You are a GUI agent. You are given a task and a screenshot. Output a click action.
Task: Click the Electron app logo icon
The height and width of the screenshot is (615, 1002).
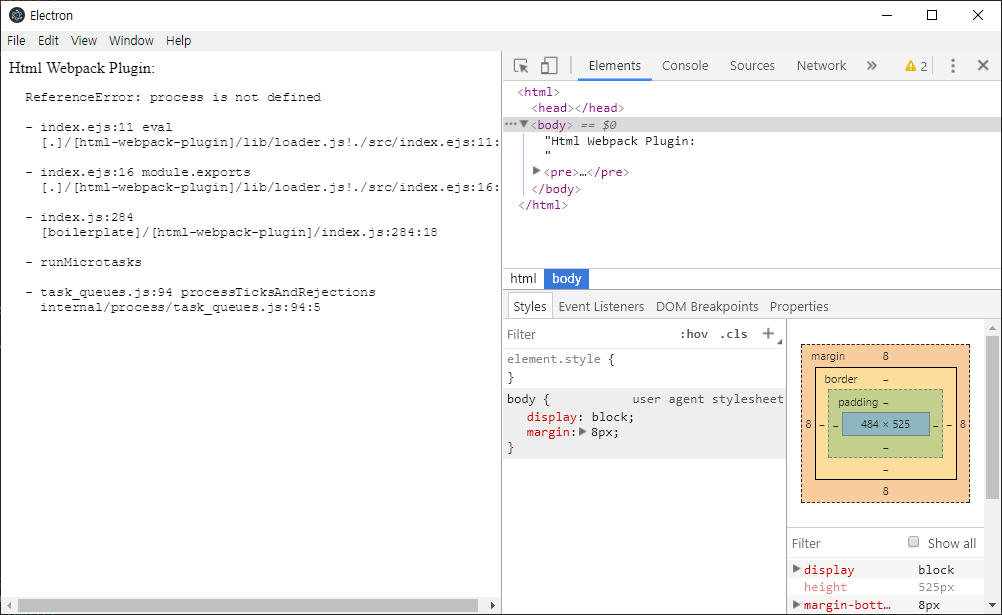click(x=17, y=15)
